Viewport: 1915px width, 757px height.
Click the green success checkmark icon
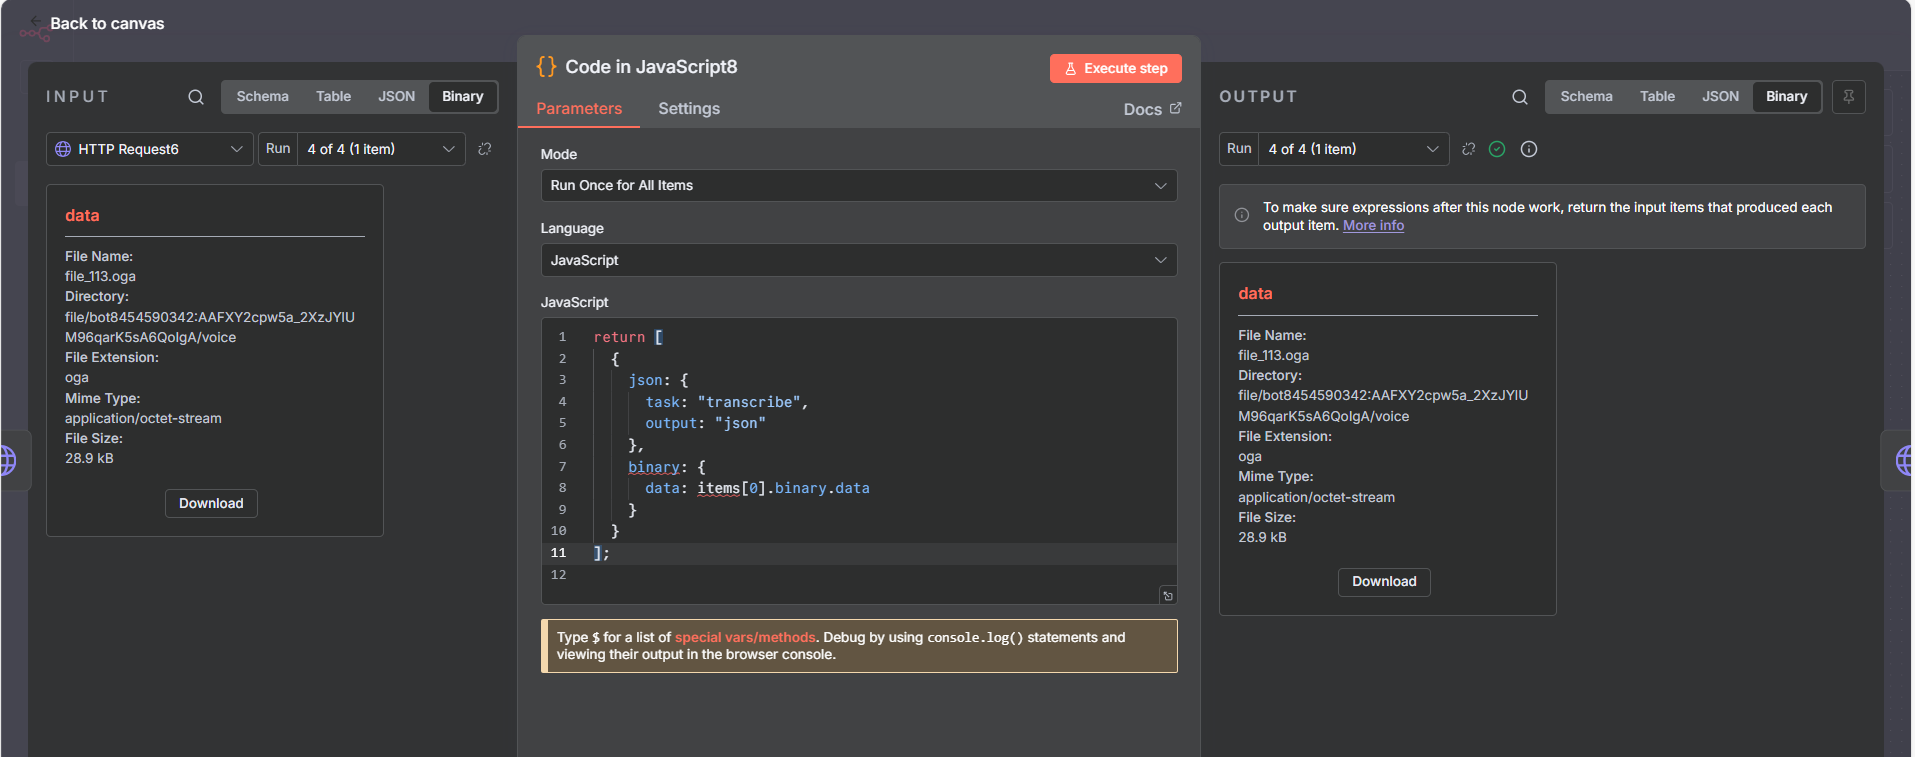tap(1496, 149)
